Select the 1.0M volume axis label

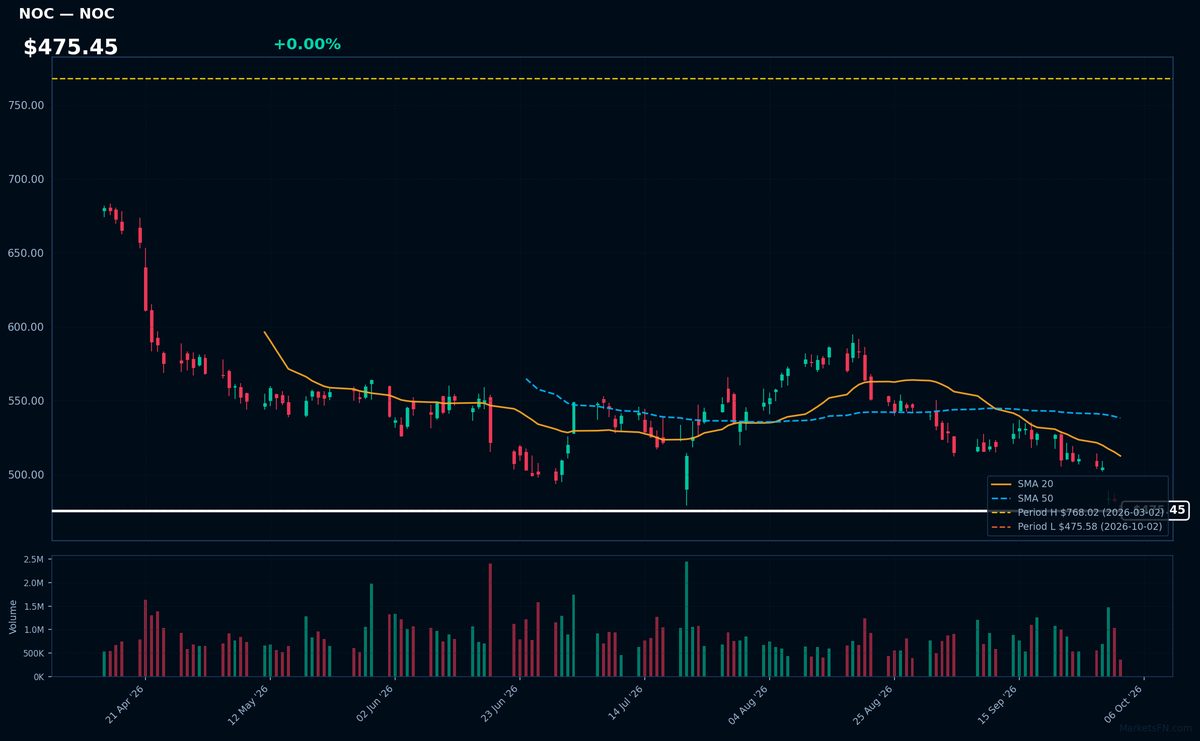(34, 630)
